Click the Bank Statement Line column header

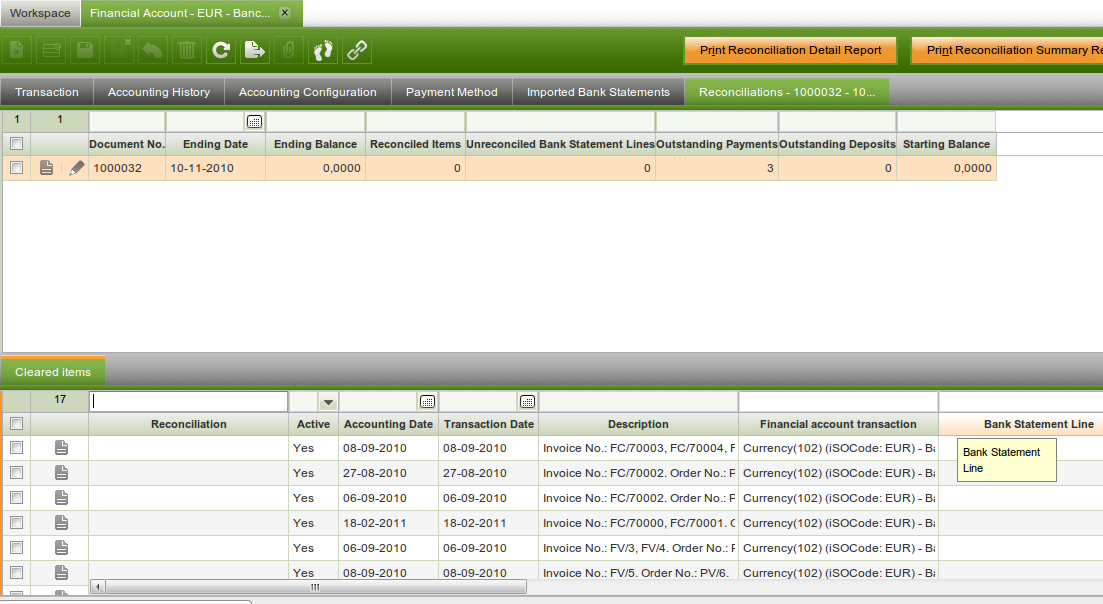pyautogui.click(x=1021, y=424)
